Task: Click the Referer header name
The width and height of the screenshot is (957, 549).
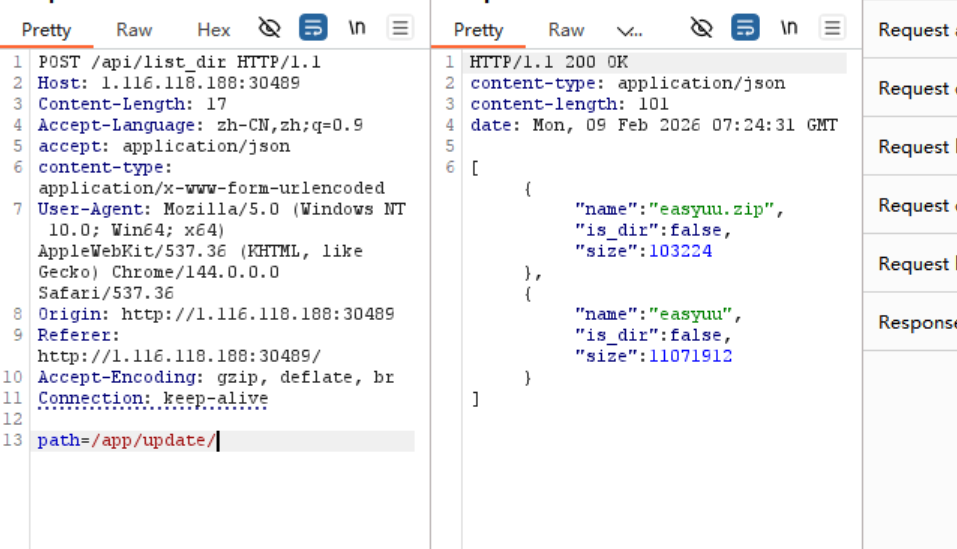Action: click(x=78, y=336)
